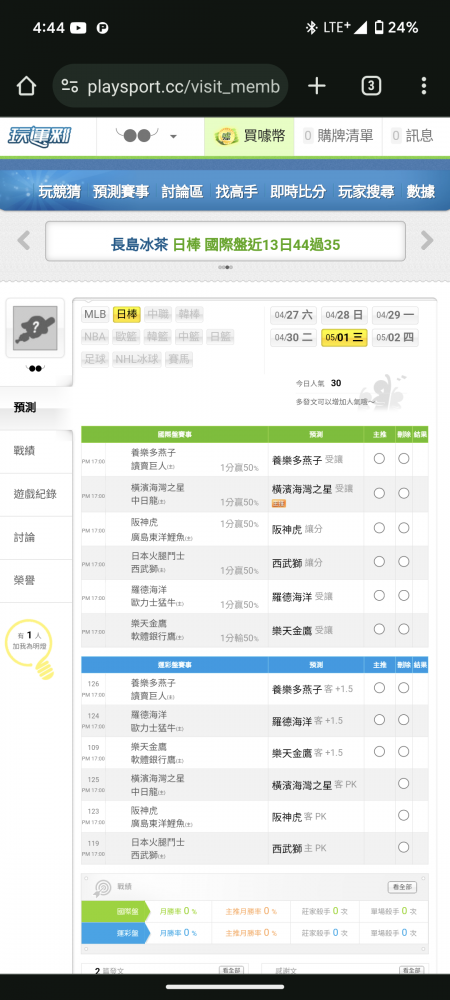Select 主推 for 國際盤 西武獅 row
This screenshot has width=450, height=1000.
click(379, 561)
